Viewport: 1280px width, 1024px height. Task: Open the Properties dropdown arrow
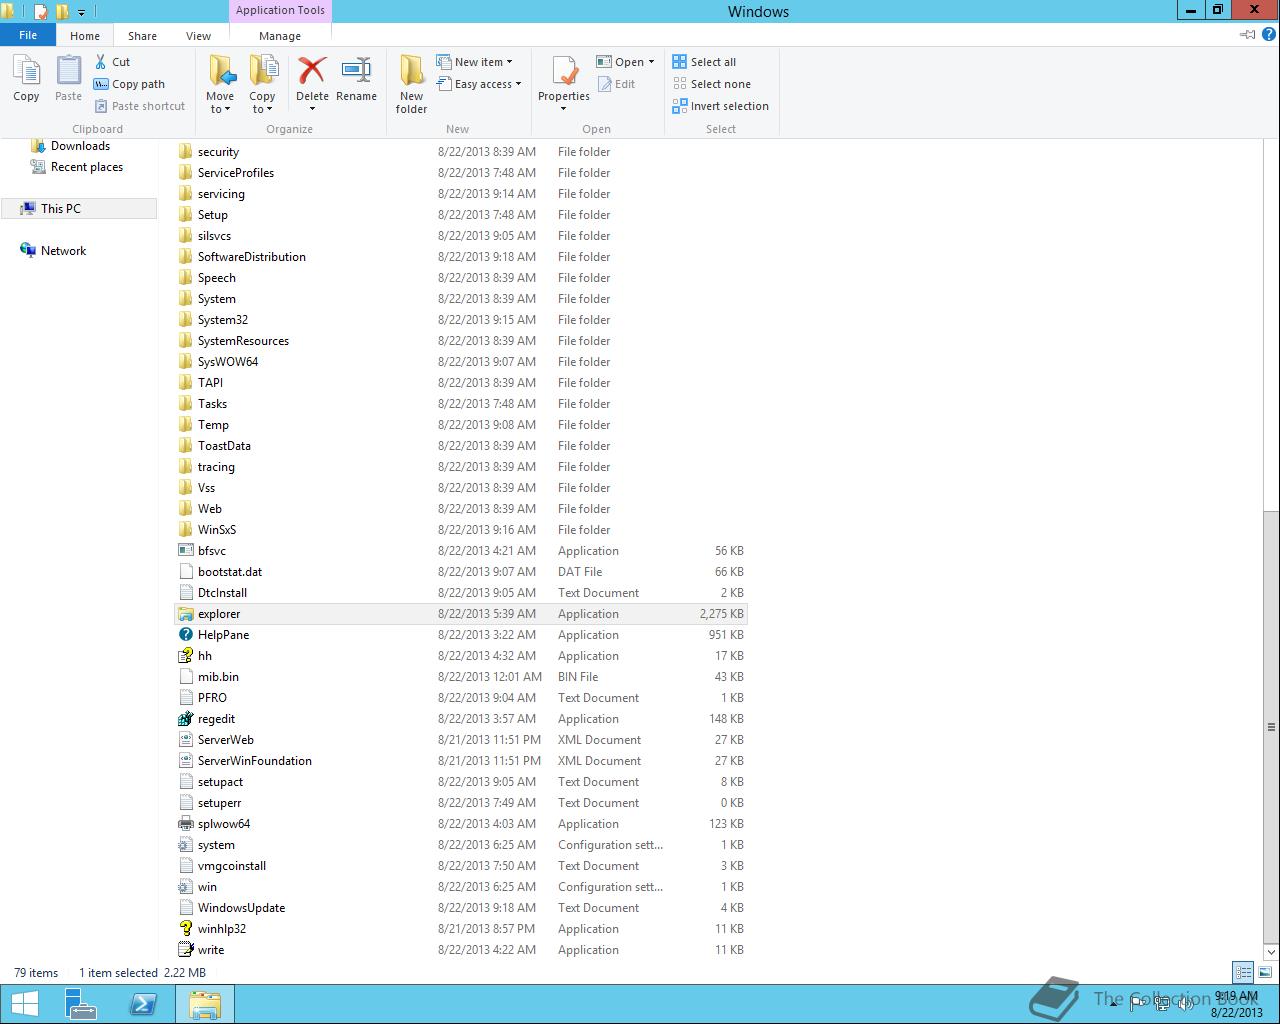coord(564,109)
